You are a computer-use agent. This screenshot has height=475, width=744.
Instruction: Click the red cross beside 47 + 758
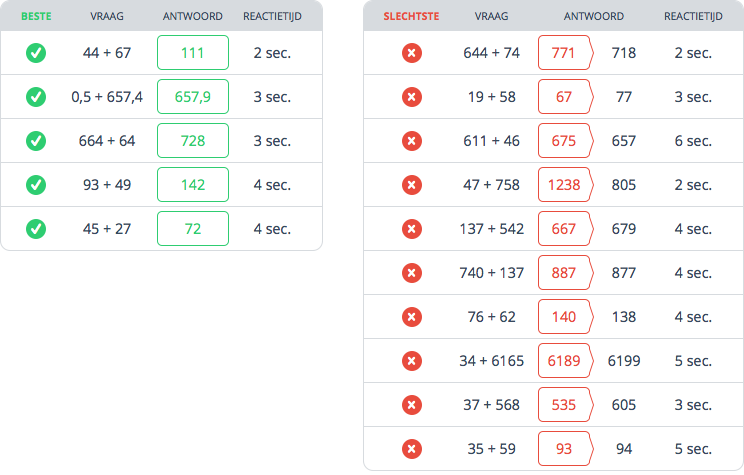412,185
